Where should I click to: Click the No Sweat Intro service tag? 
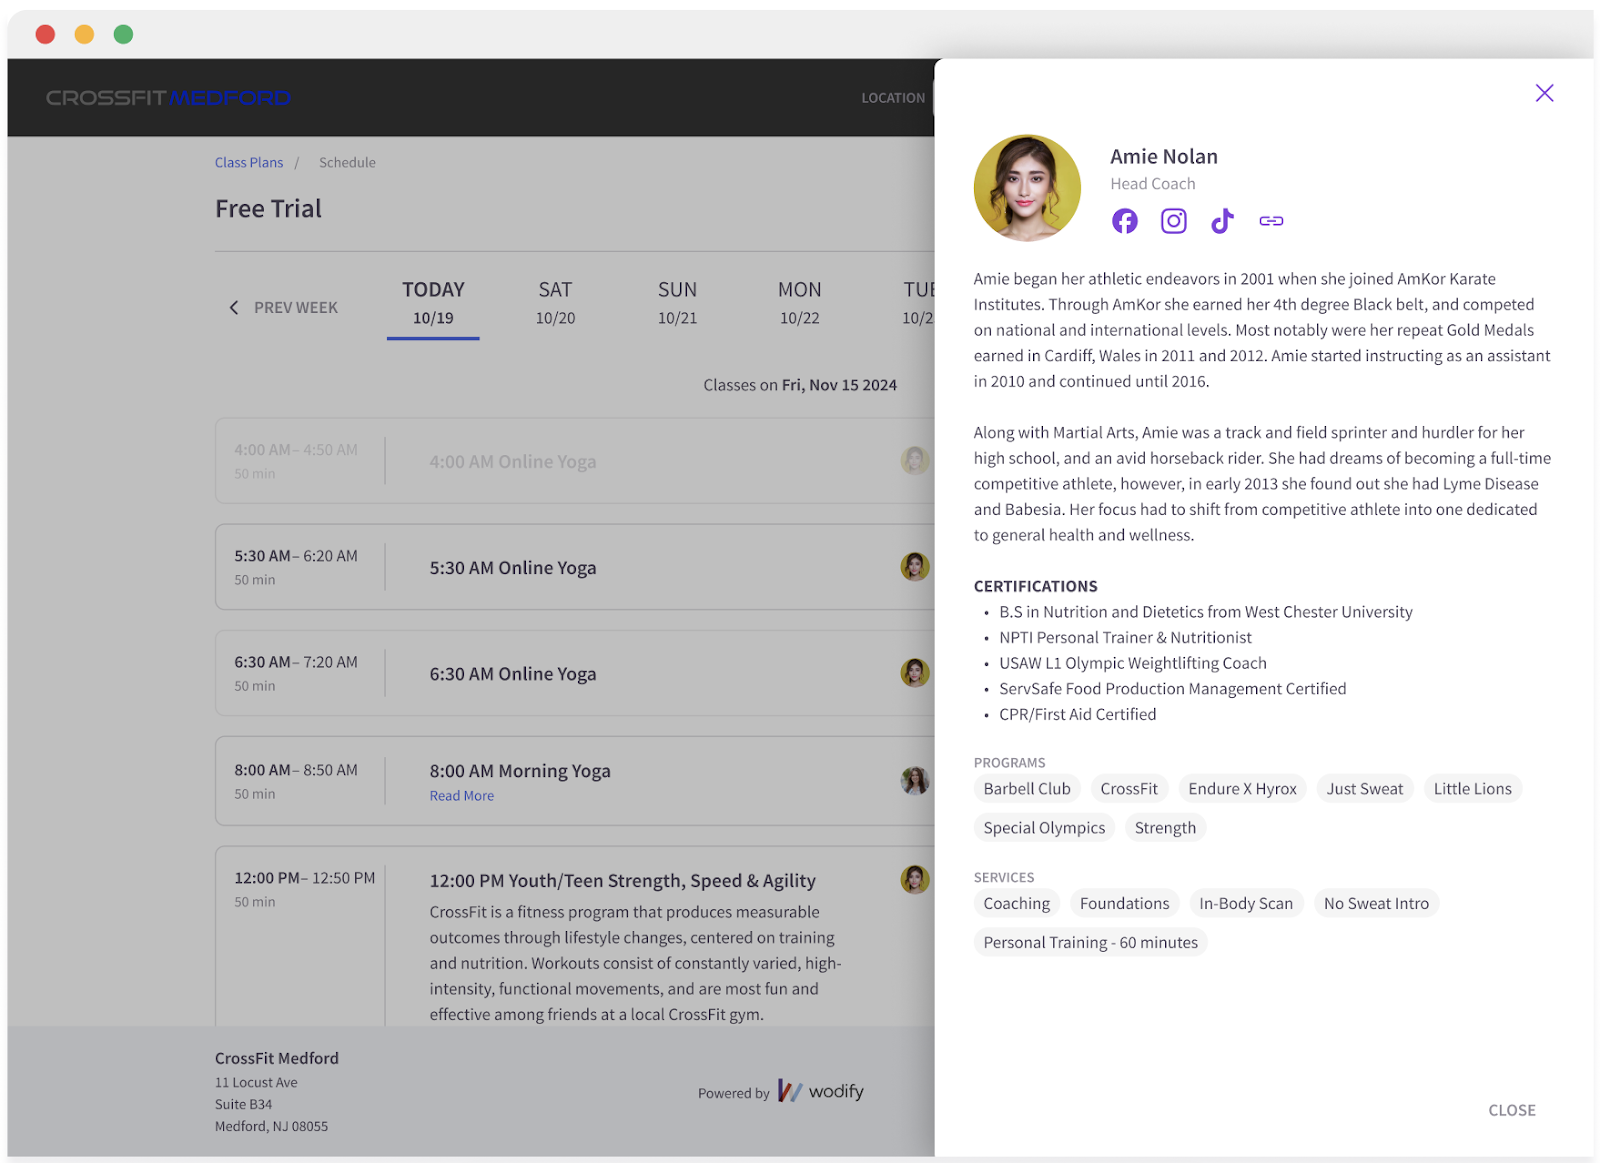click(x=1376, y=904)
